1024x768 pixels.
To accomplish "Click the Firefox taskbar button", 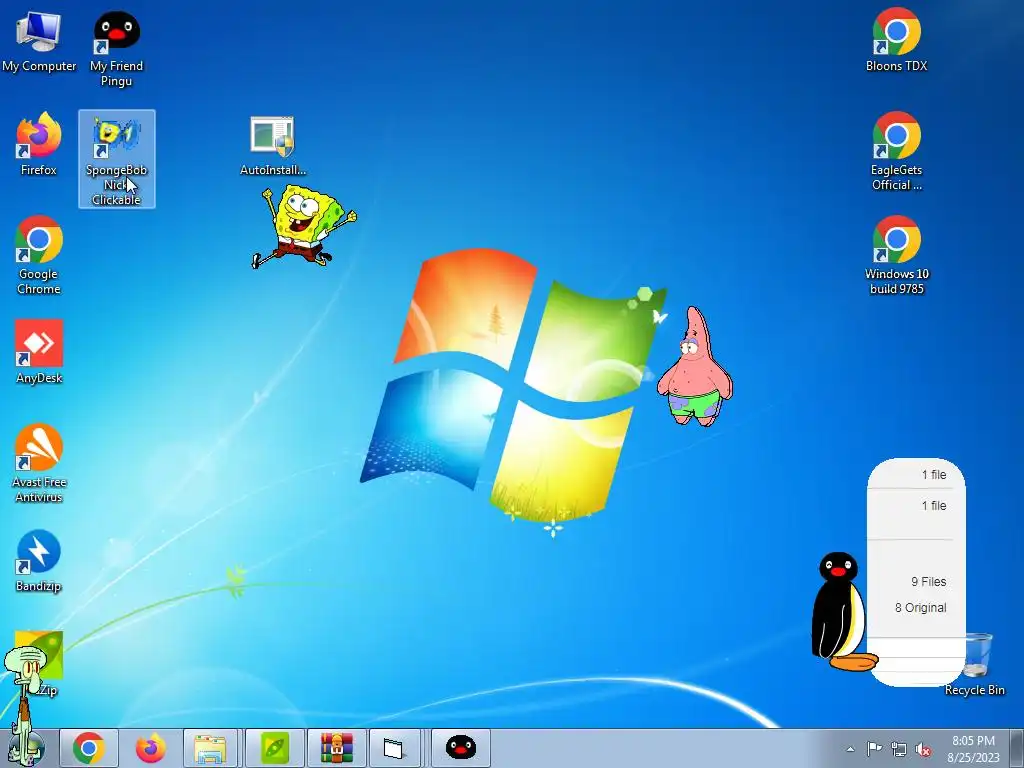I will coord(150,748).
